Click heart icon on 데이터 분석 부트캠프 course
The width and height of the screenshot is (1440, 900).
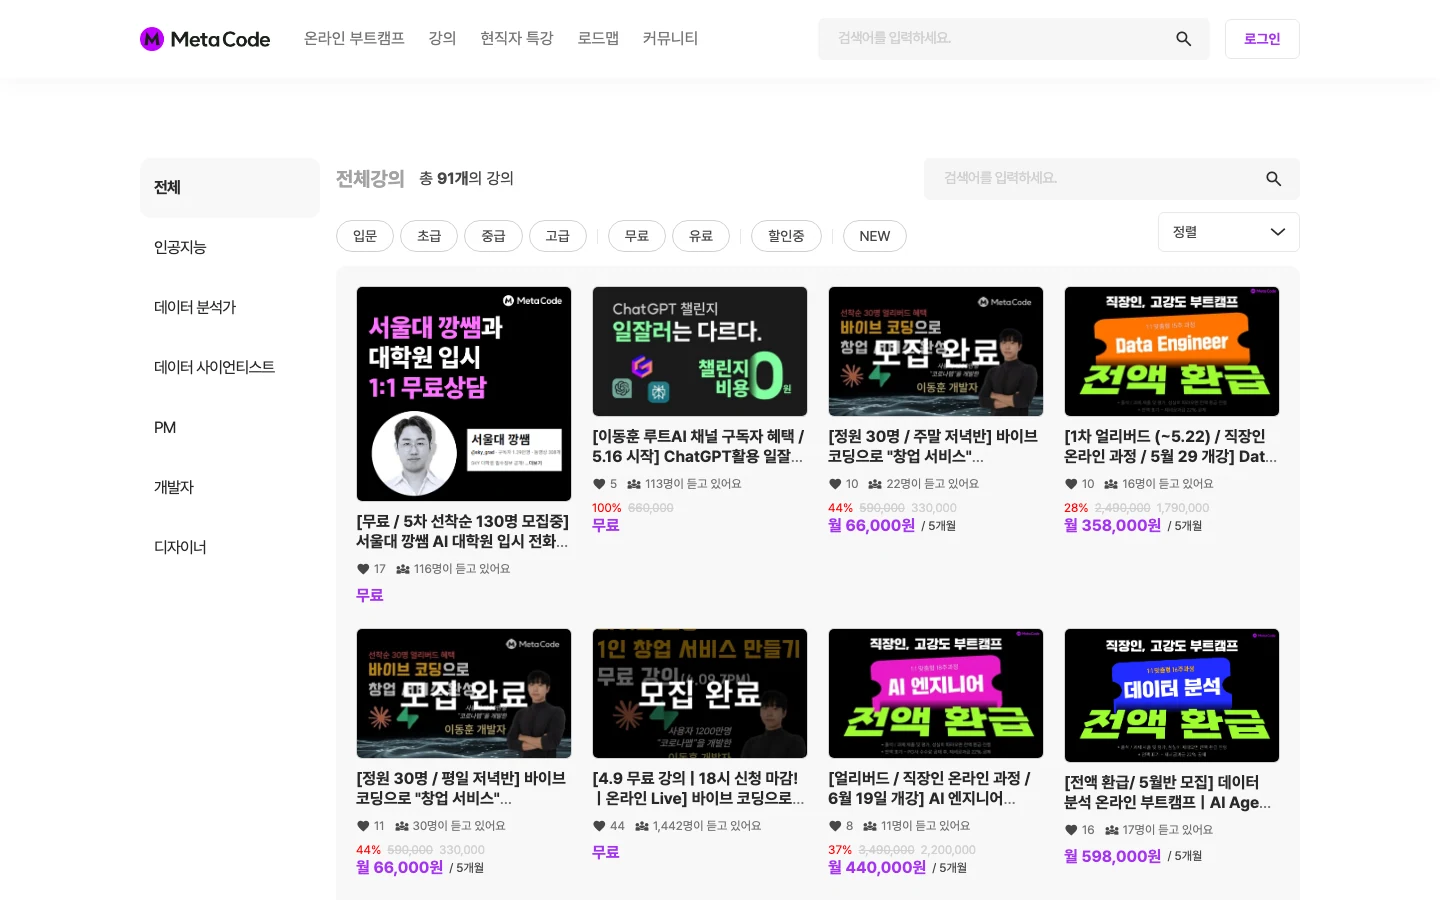[x=1071, y=830]
